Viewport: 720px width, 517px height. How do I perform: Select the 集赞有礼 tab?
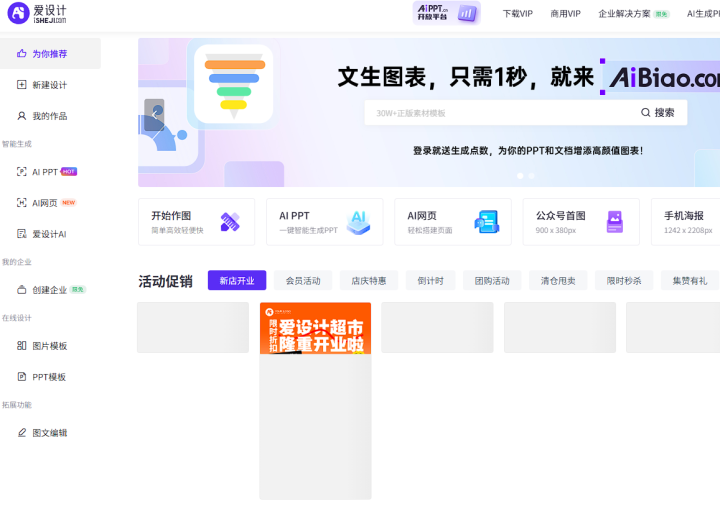(690, 281)
